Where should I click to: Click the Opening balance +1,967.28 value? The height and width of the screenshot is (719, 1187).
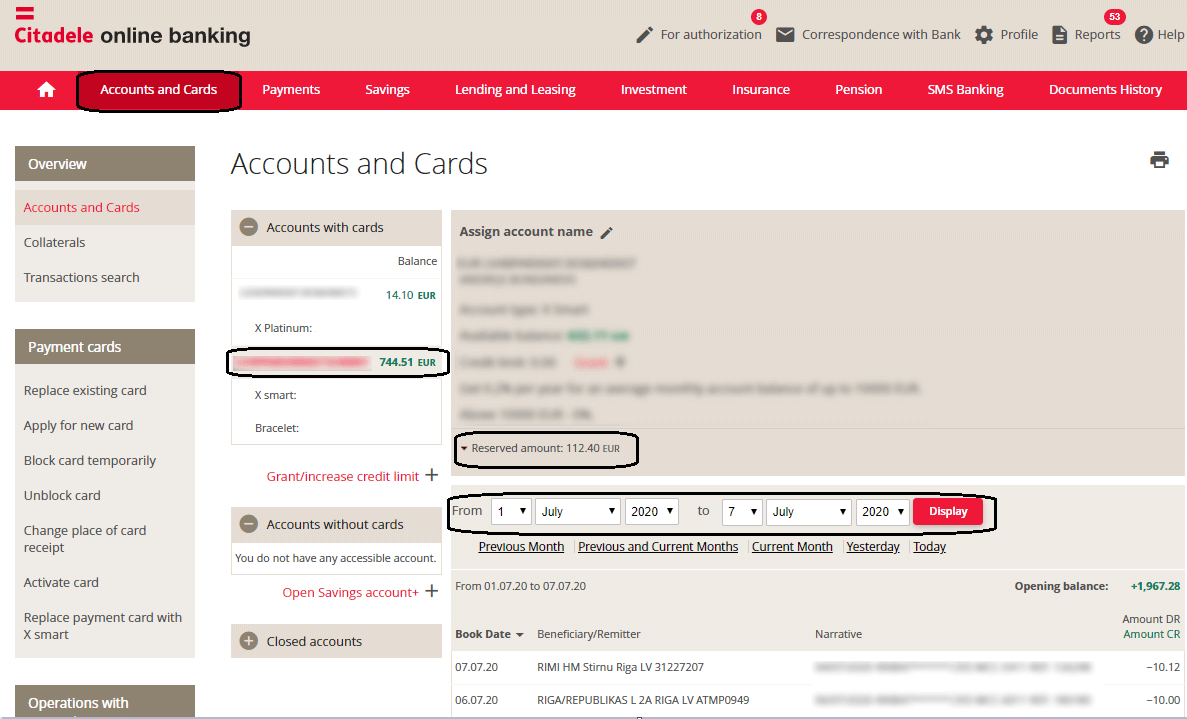(1155, 587)
